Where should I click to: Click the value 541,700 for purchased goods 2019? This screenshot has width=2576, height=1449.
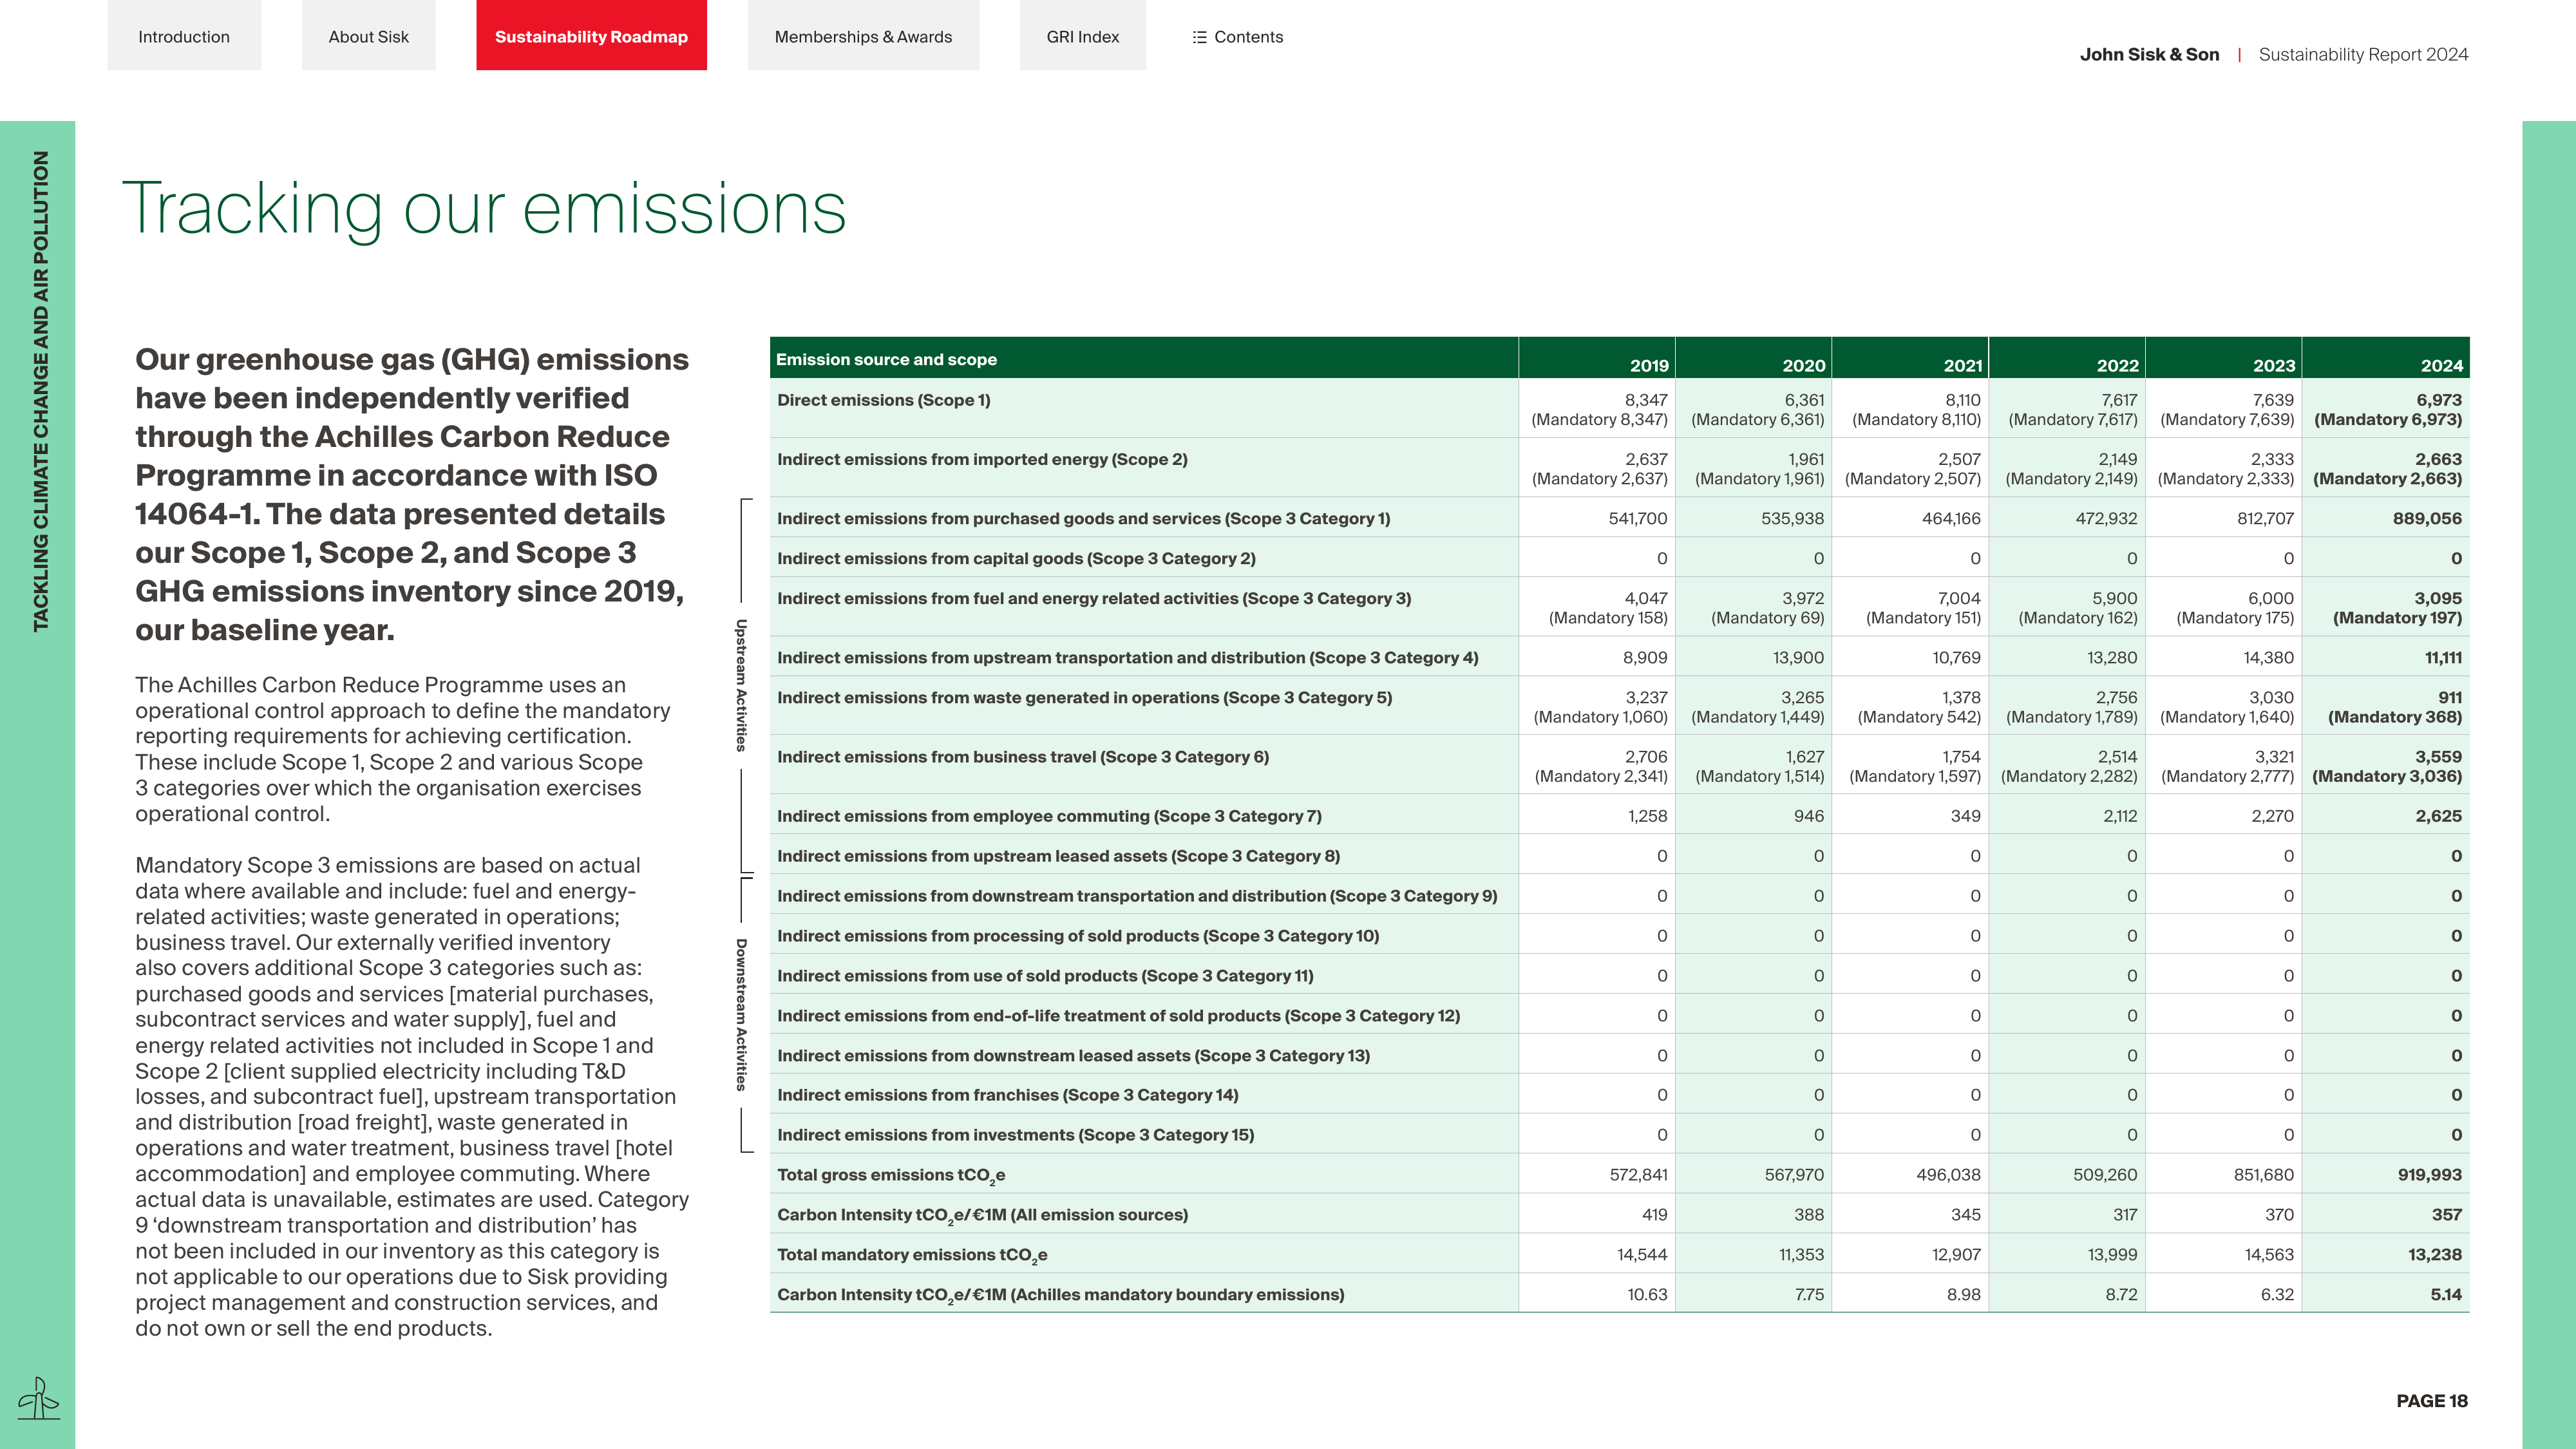(x=1638, y=518)
